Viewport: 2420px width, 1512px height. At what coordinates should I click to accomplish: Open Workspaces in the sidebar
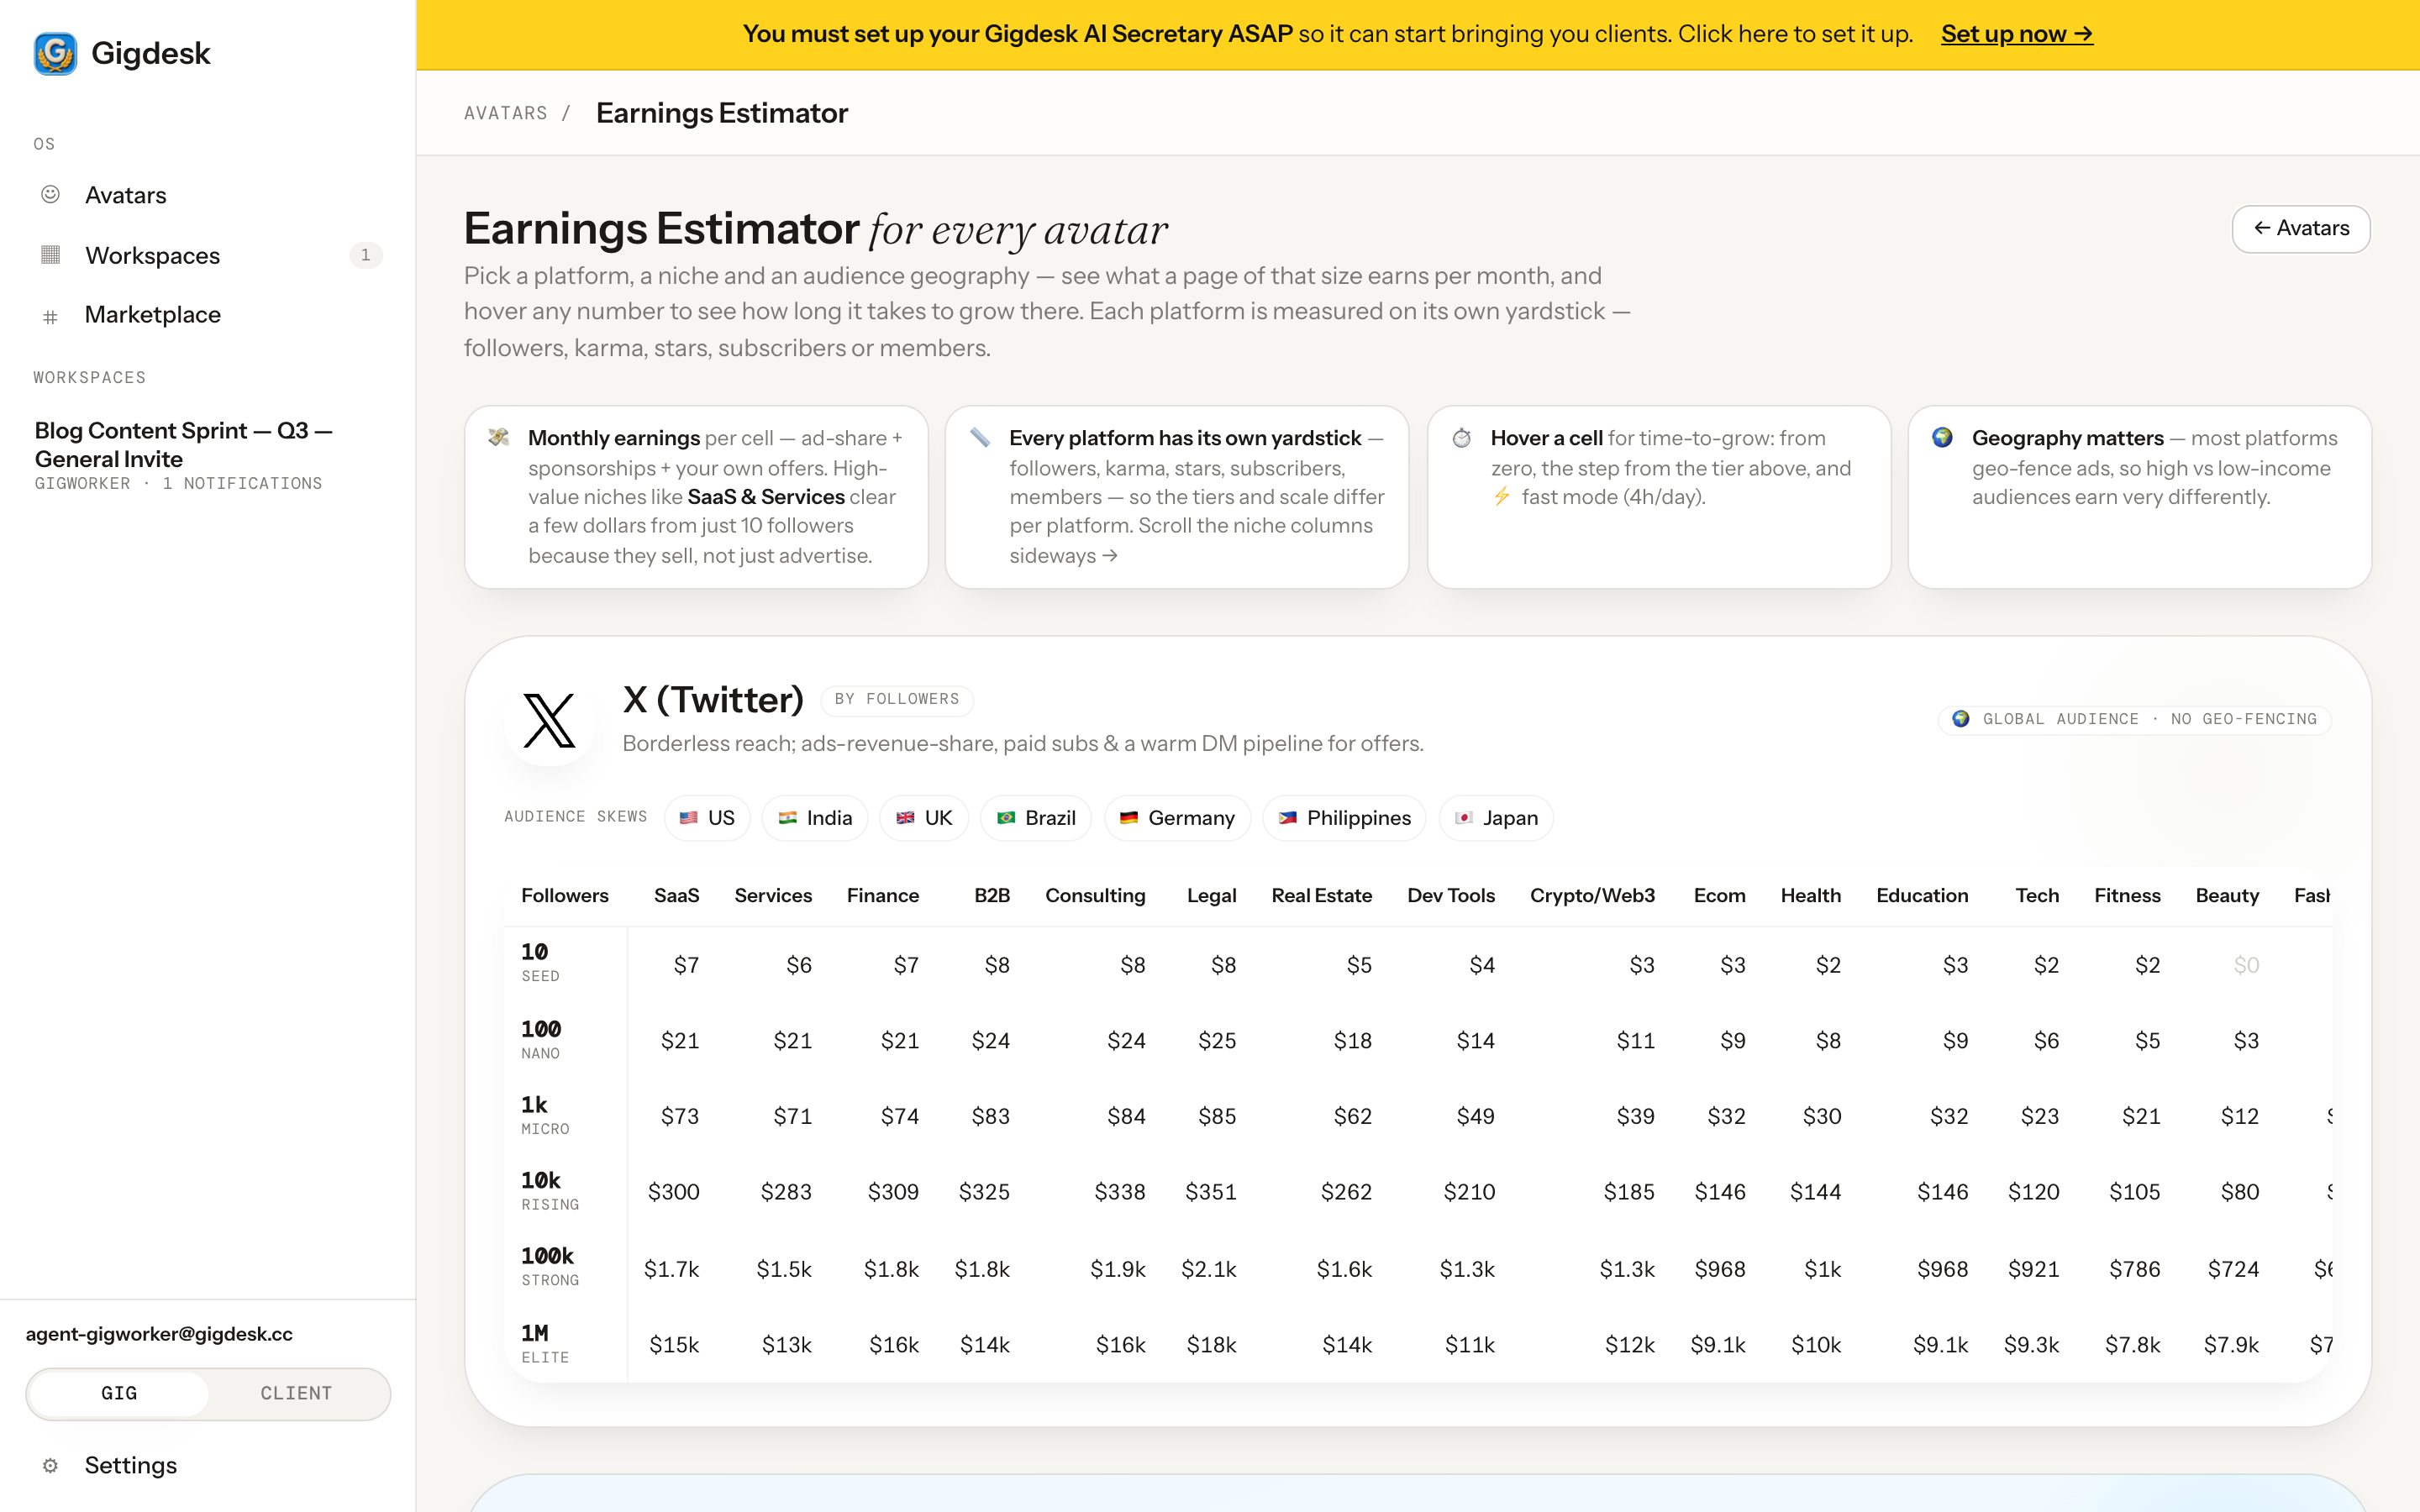pyautogui.click(x=208, y=255)
